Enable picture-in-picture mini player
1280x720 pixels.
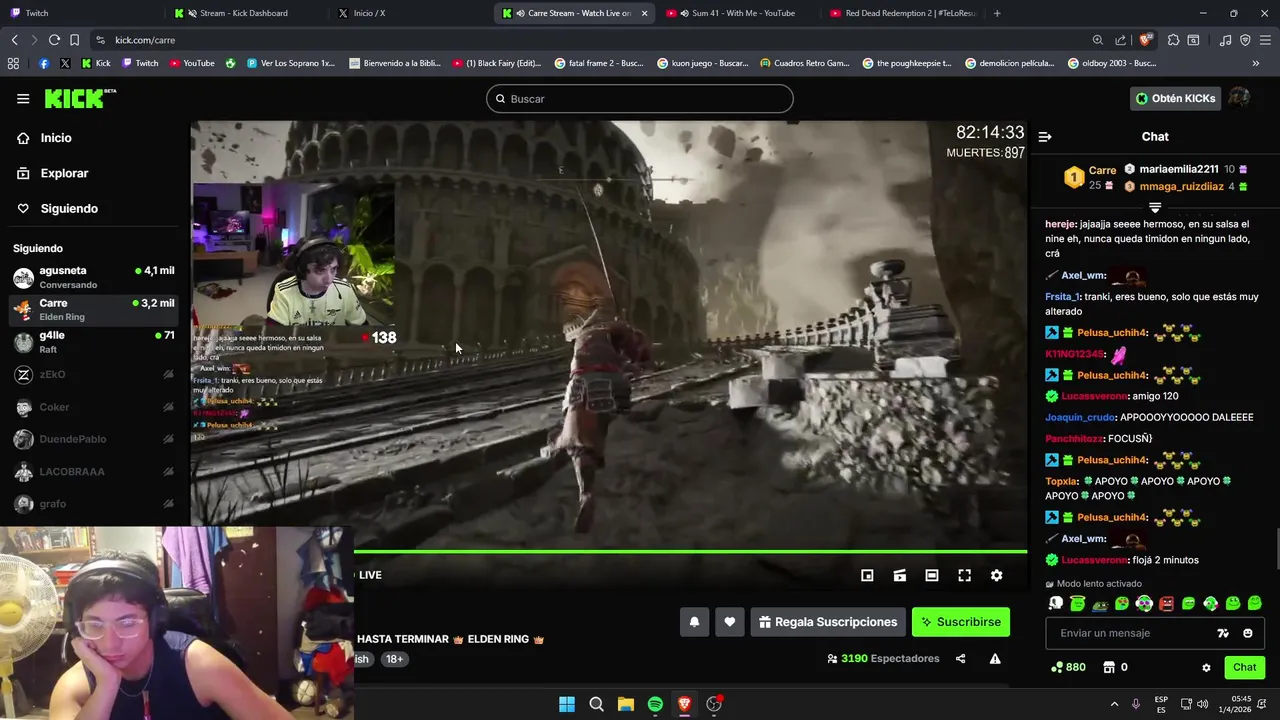point(867,575)
